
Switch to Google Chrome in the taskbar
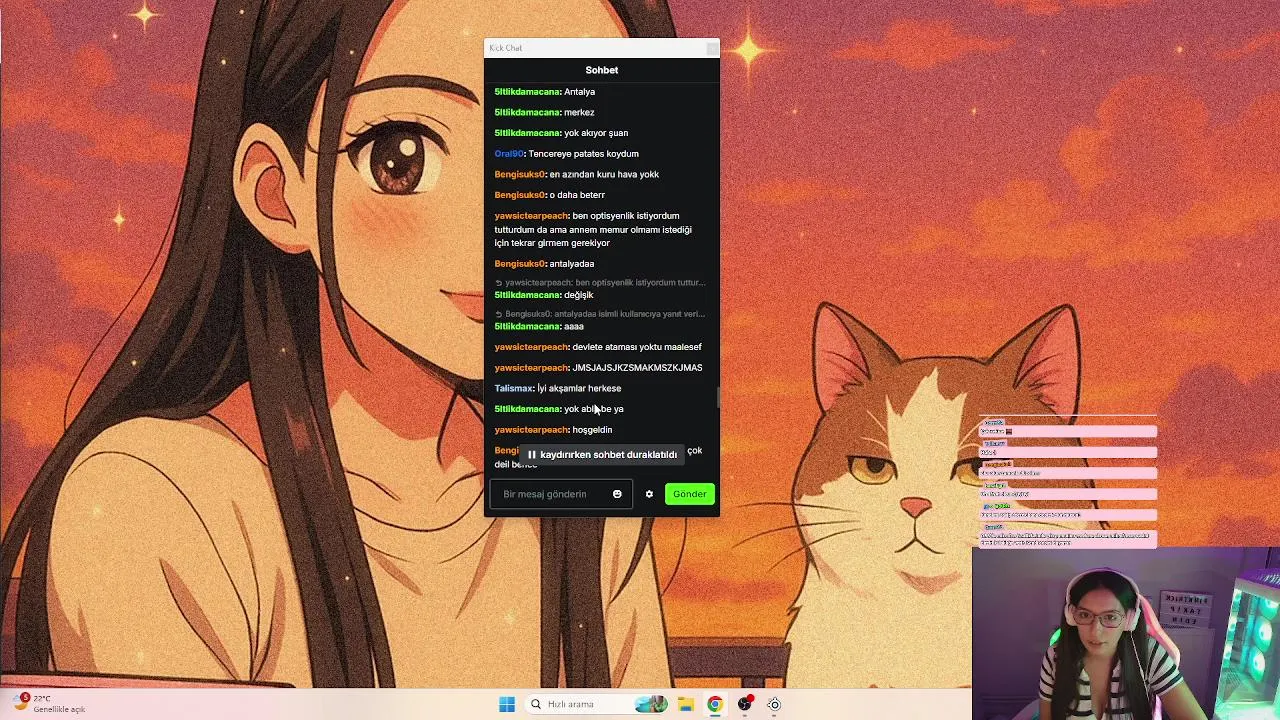click(x=714, y=704)
